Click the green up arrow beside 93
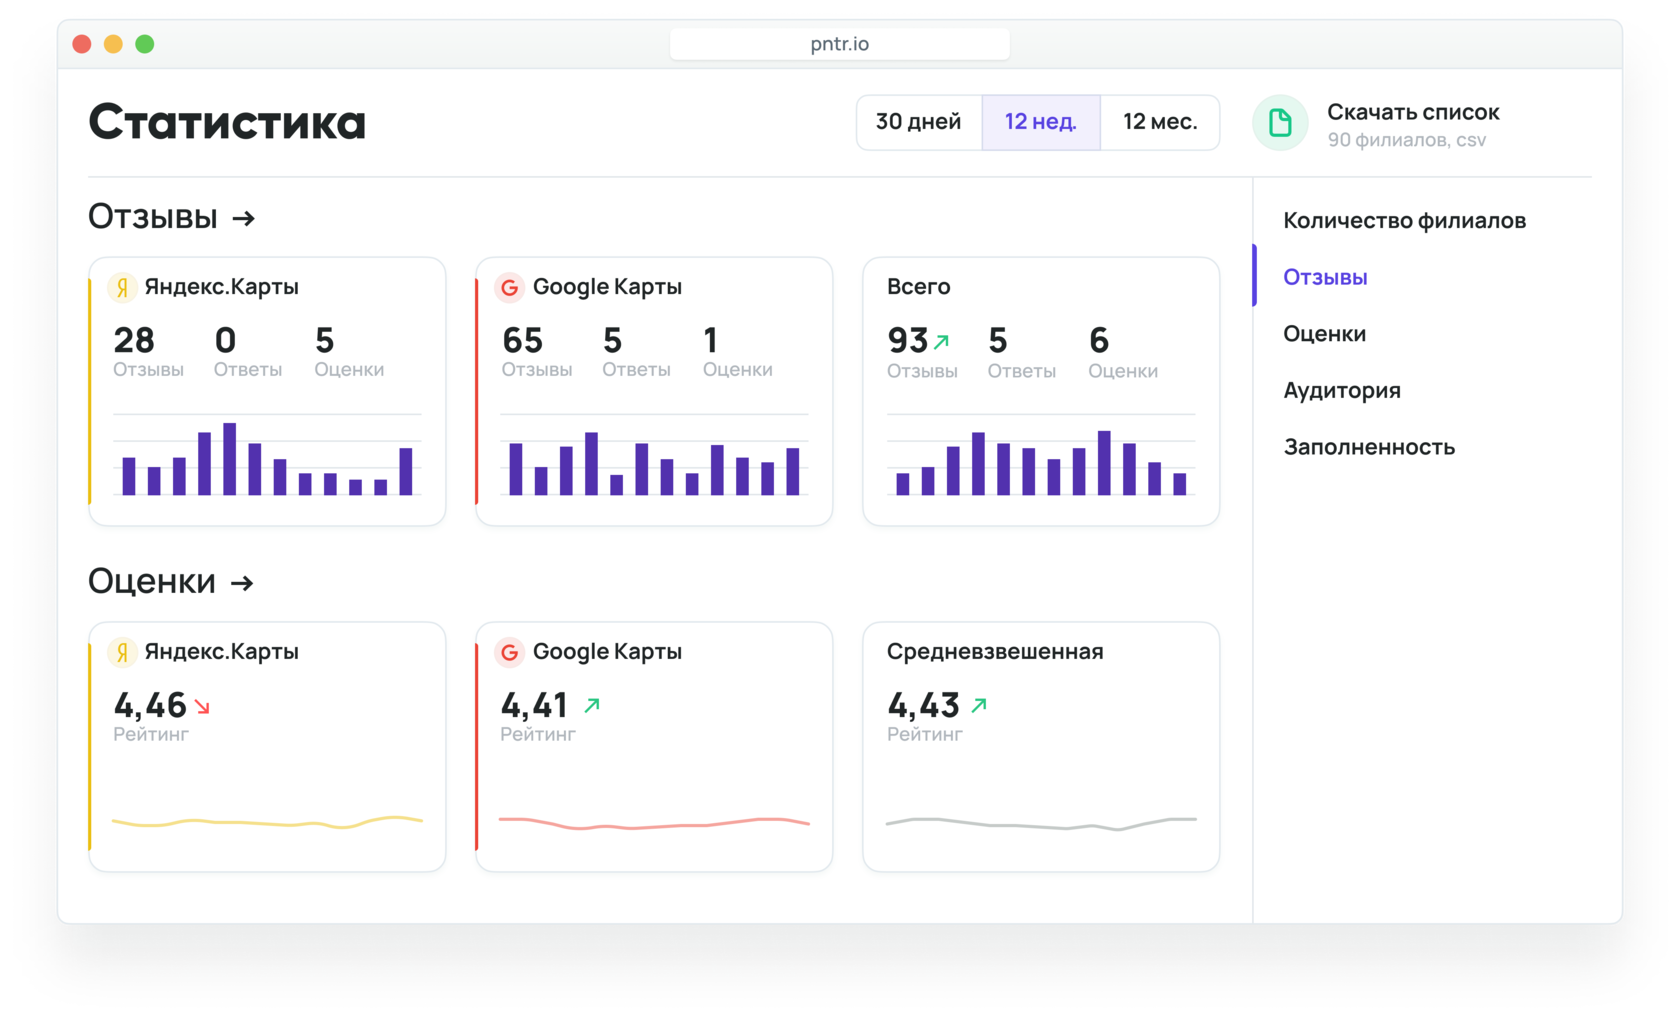1680x1019 pixels. pos(941,342)
